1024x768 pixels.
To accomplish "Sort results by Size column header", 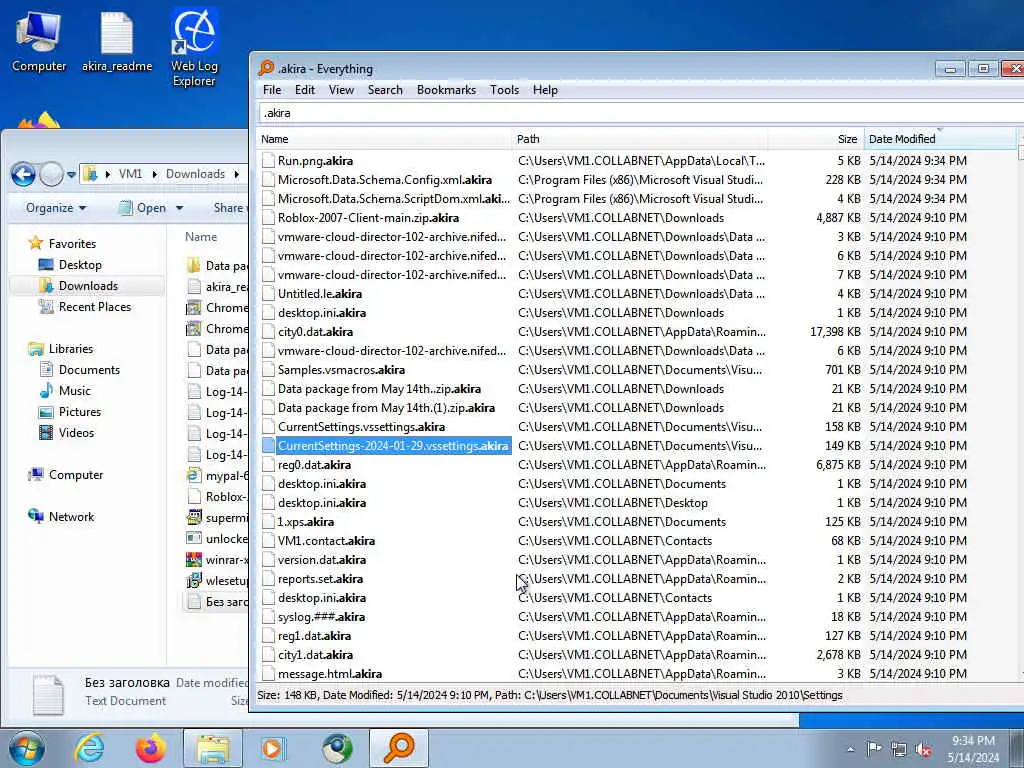I will tap(816, 139).
